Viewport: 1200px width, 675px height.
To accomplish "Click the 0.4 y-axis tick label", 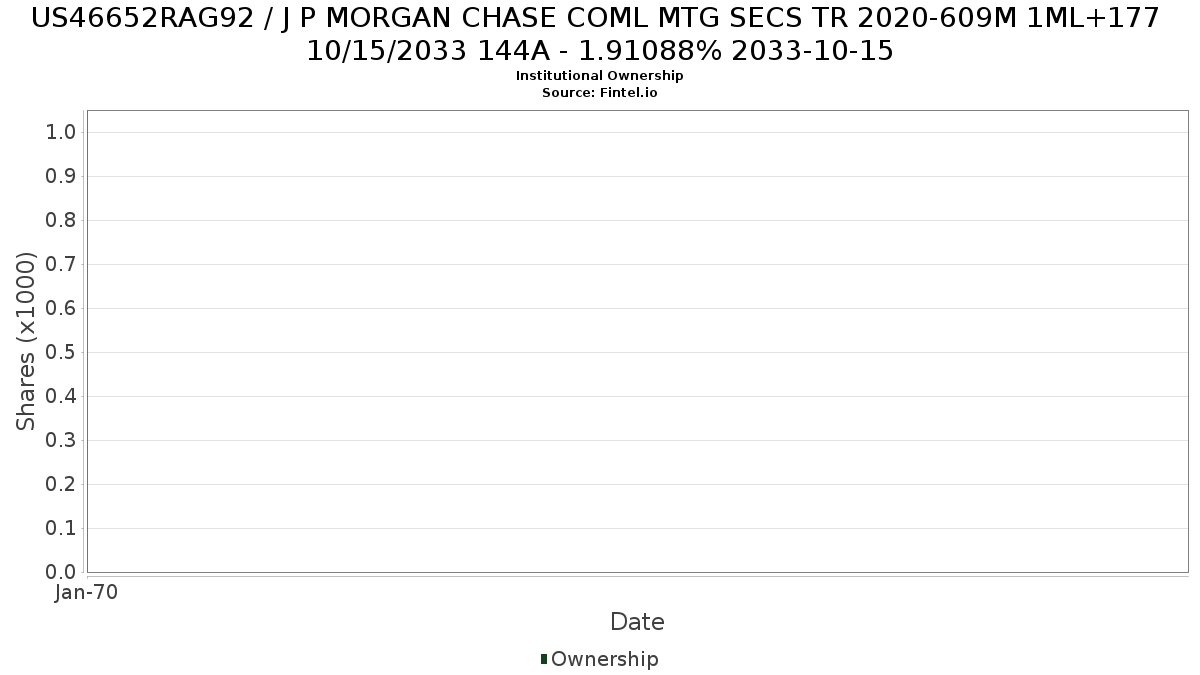I will click(x=62, y=397).
